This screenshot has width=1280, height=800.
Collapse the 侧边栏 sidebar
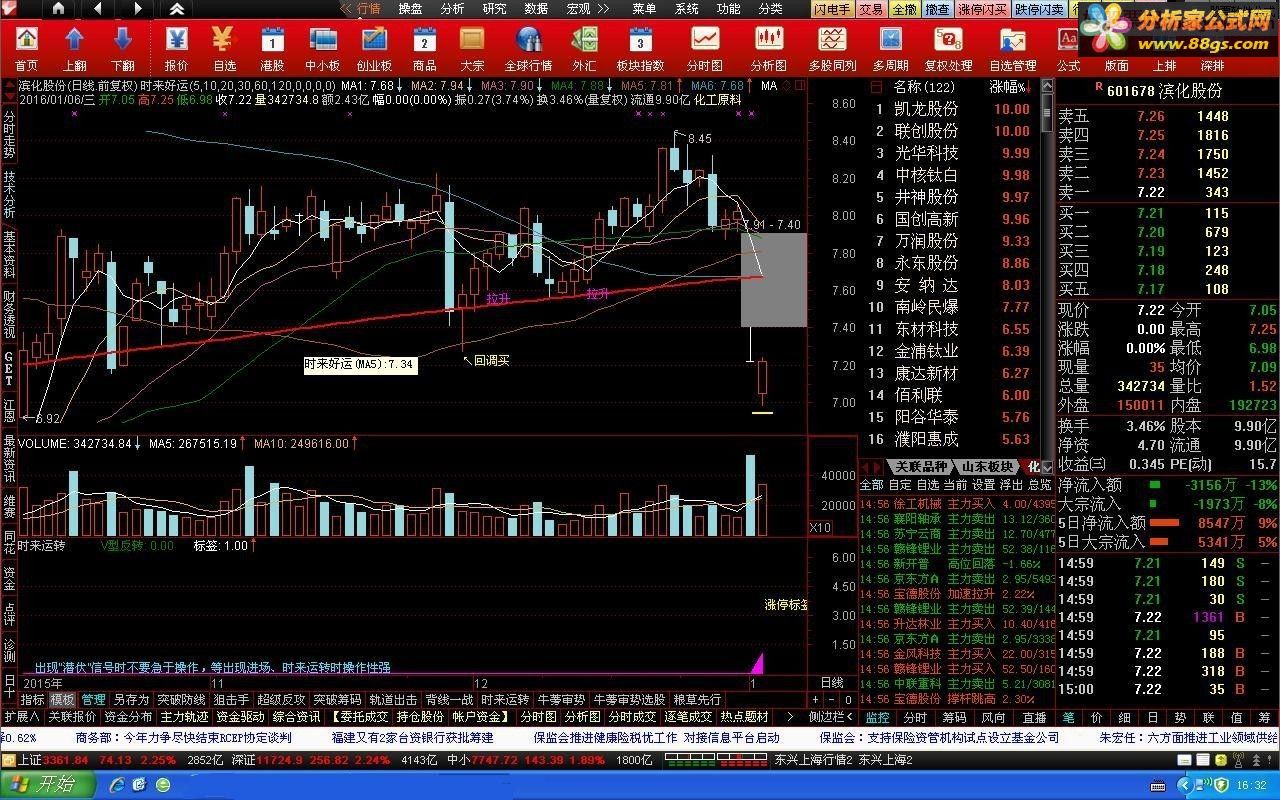point(831,717)
